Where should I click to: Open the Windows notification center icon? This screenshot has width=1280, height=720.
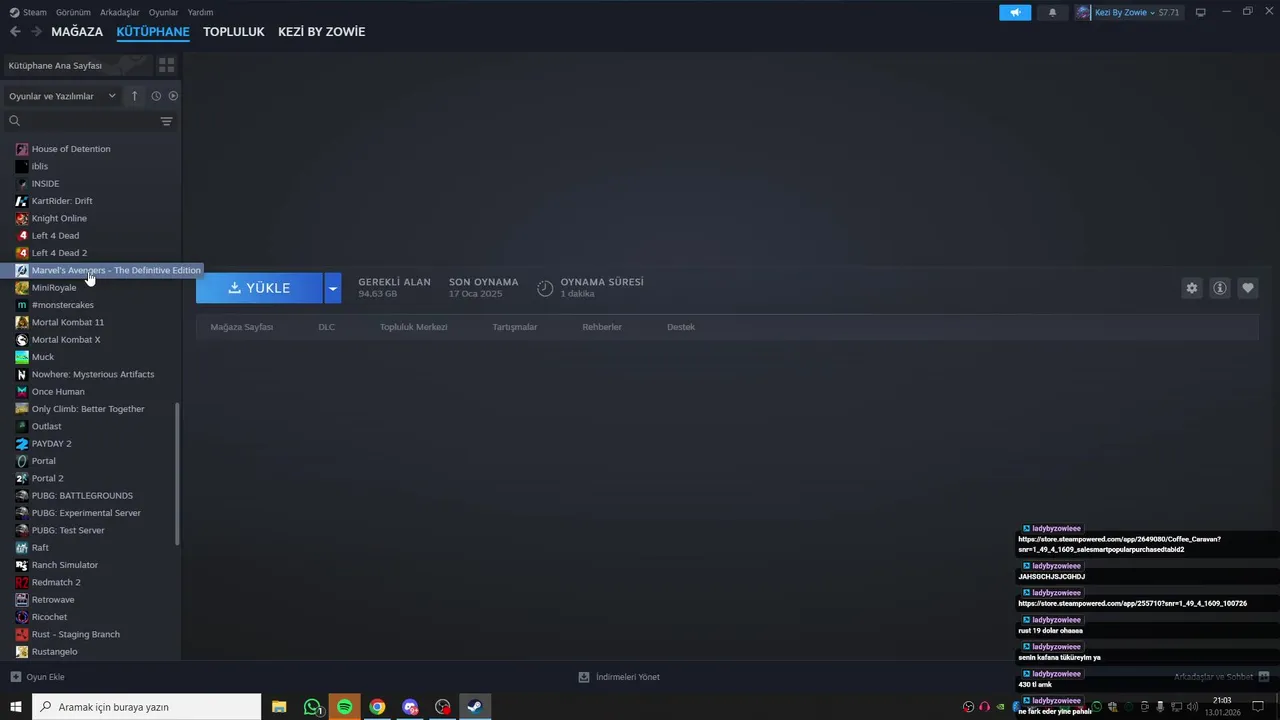pos(1259,707)
